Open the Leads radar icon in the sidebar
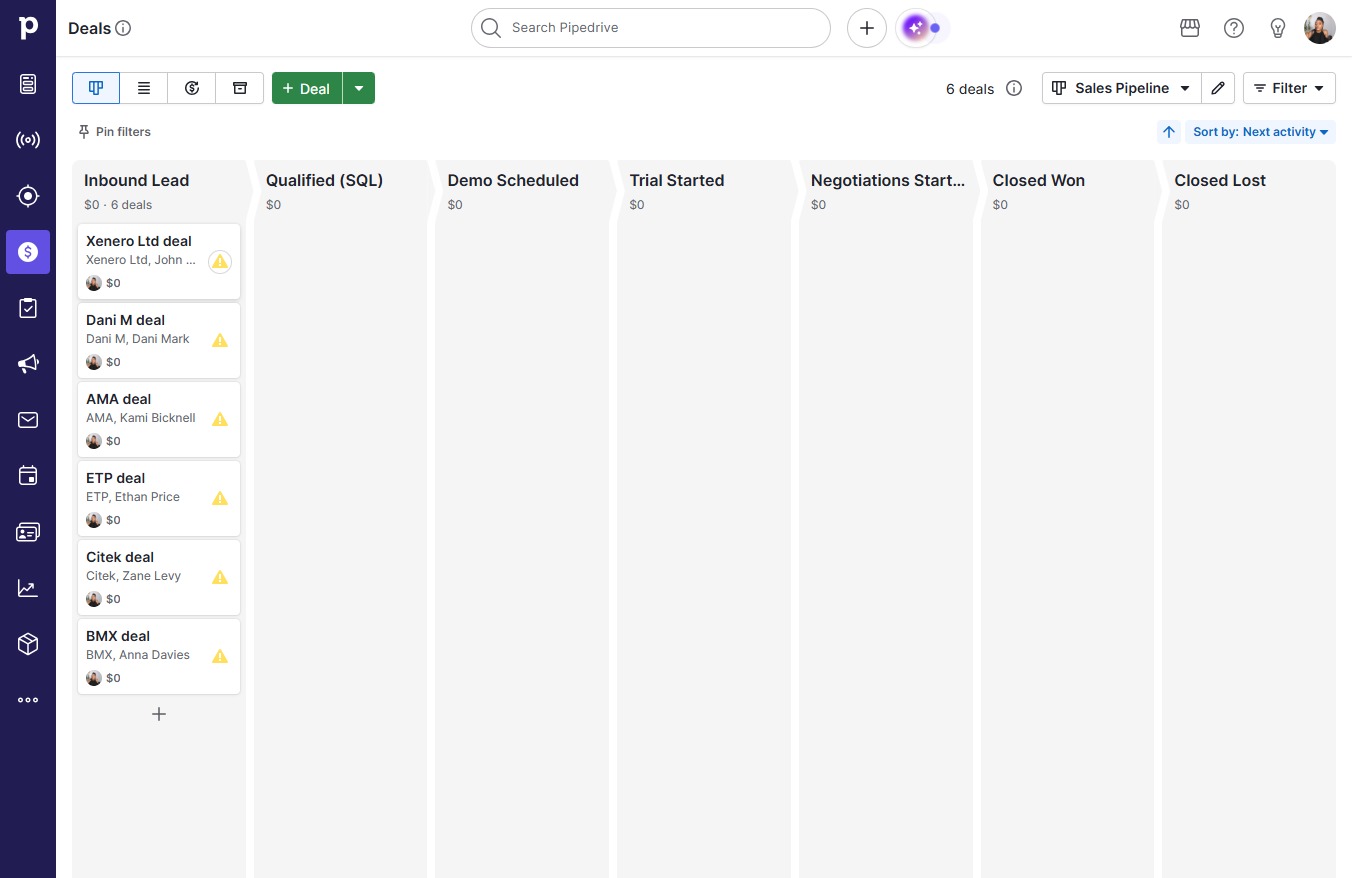1352x878 pixels. [x=28, y=140]
